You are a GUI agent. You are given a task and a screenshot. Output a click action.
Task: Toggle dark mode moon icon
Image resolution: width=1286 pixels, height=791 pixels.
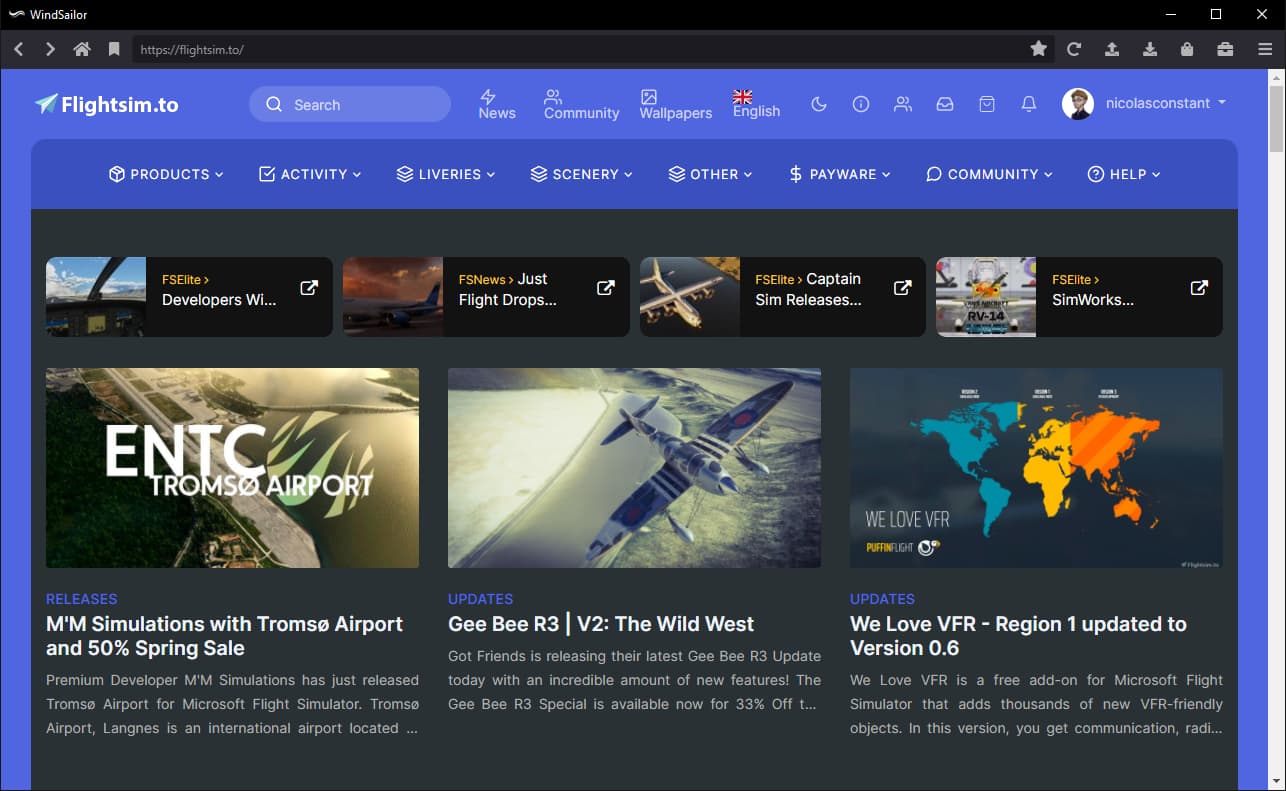pos(819,104)
